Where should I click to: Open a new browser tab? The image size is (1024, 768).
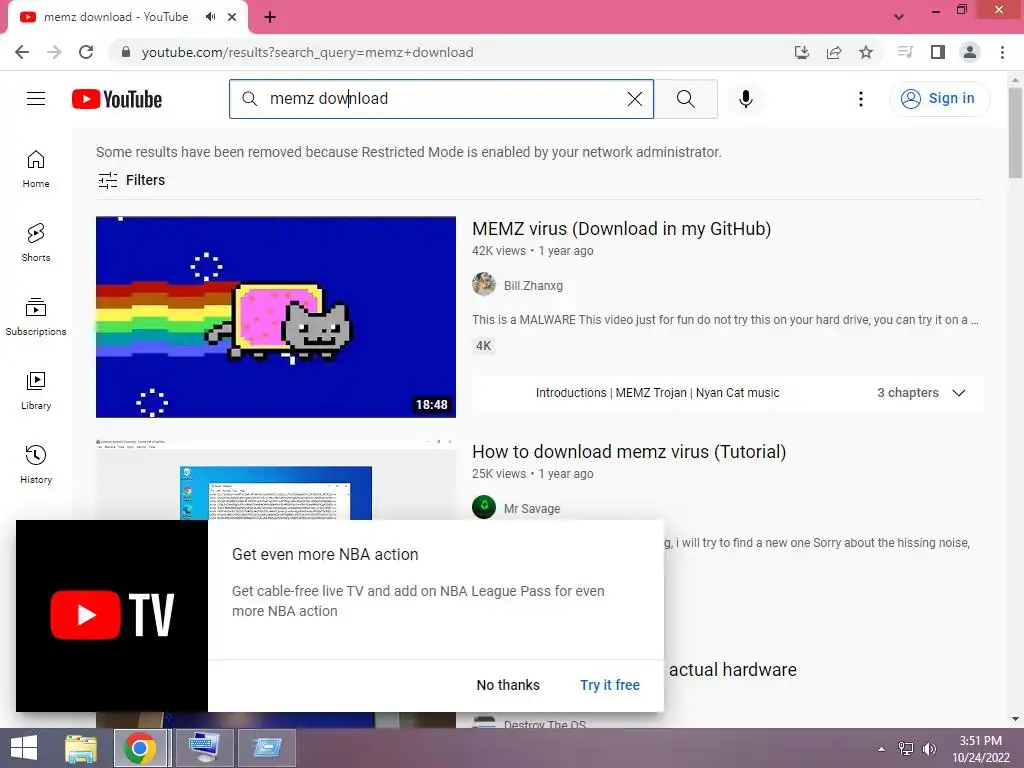pyautogui.click(x=270, y=17)
